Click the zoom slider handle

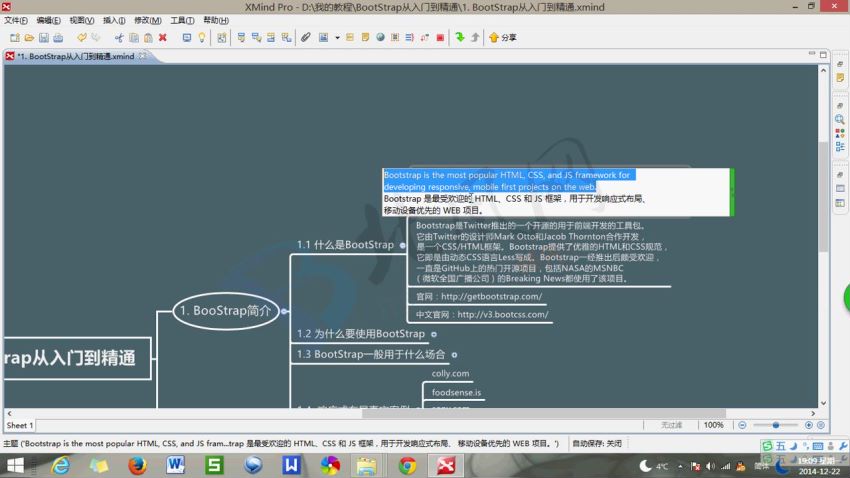[776, 425]
